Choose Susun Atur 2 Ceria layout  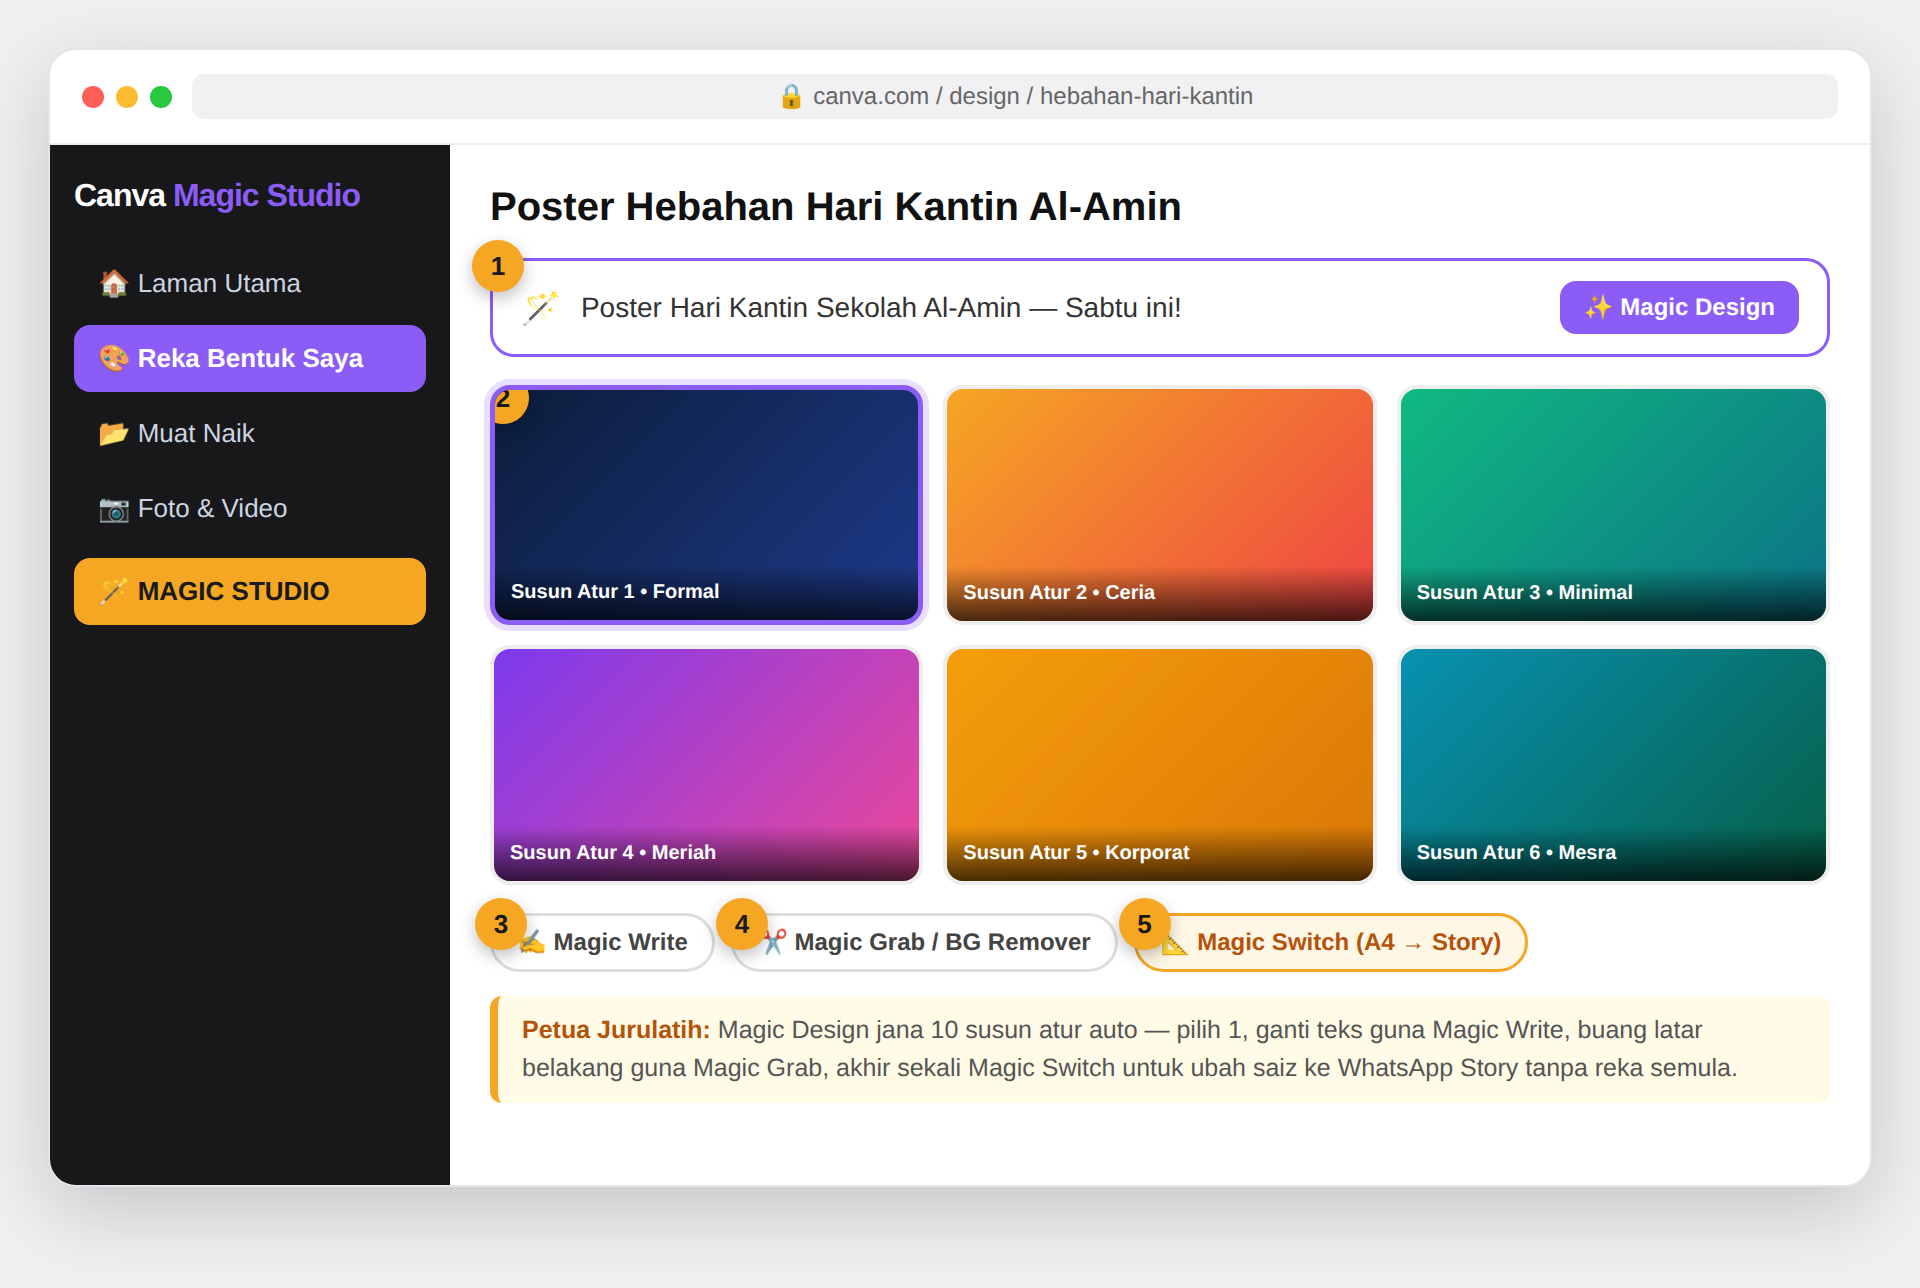tap(1160, 505)
